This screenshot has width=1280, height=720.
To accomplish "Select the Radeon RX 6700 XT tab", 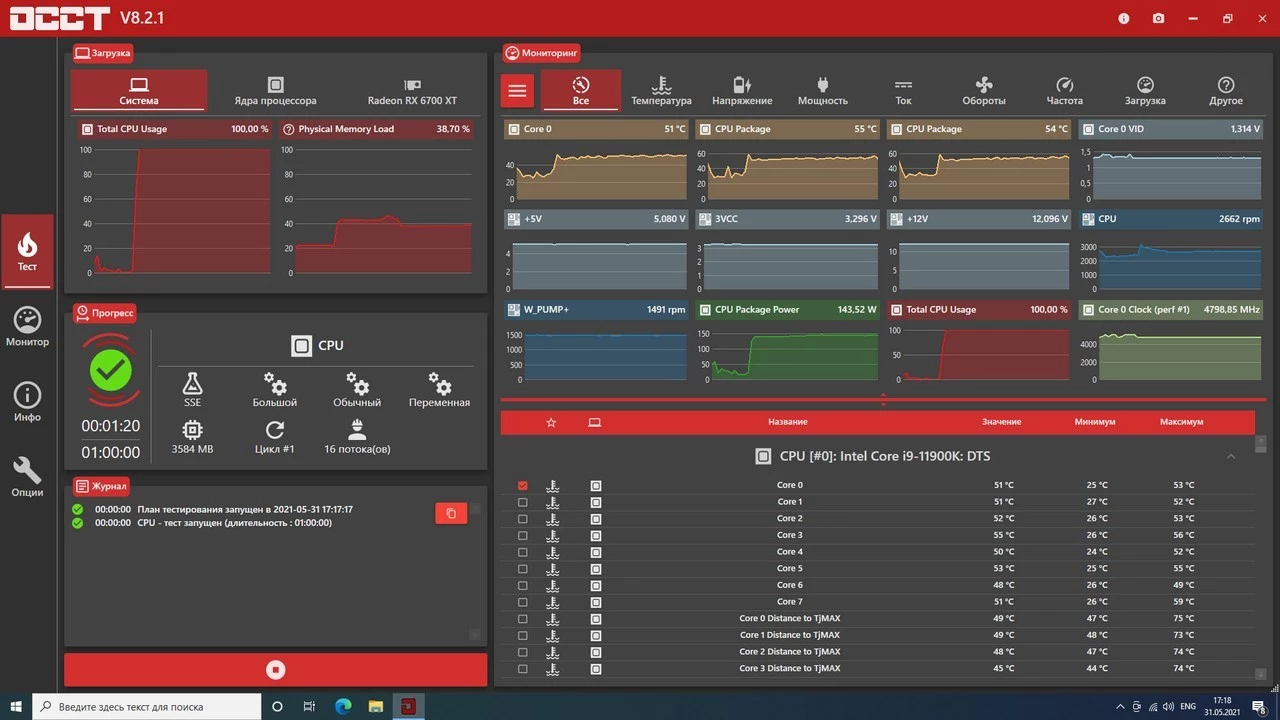I will (412, 91).
